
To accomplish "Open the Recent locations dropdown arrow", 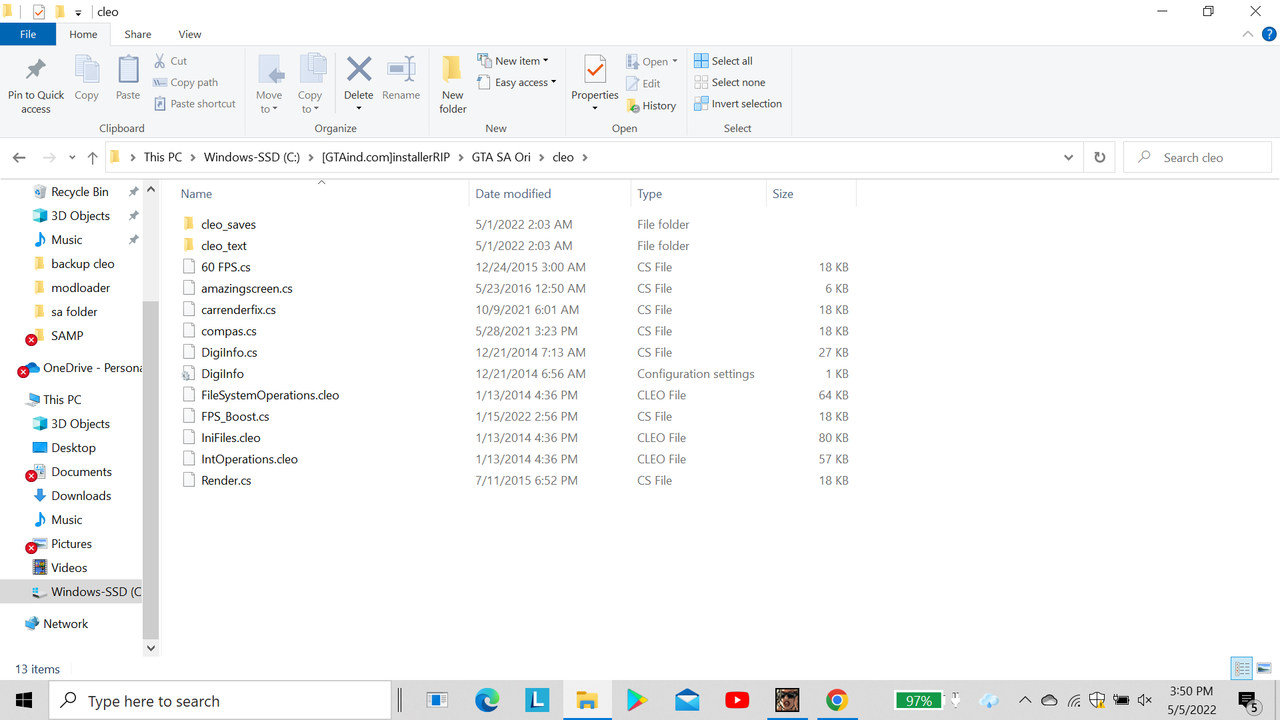I will coord(72,158).
